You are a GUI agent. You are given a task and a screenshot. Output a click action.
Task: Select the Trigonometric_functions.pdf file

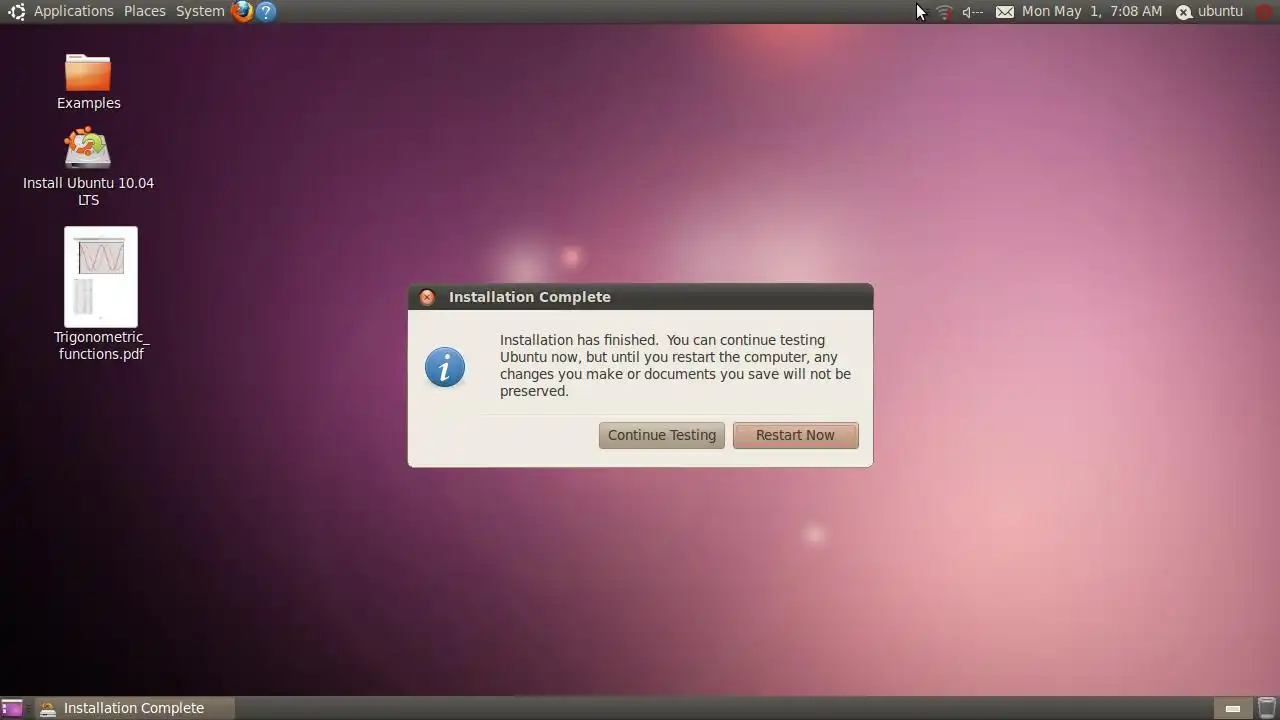101,294
